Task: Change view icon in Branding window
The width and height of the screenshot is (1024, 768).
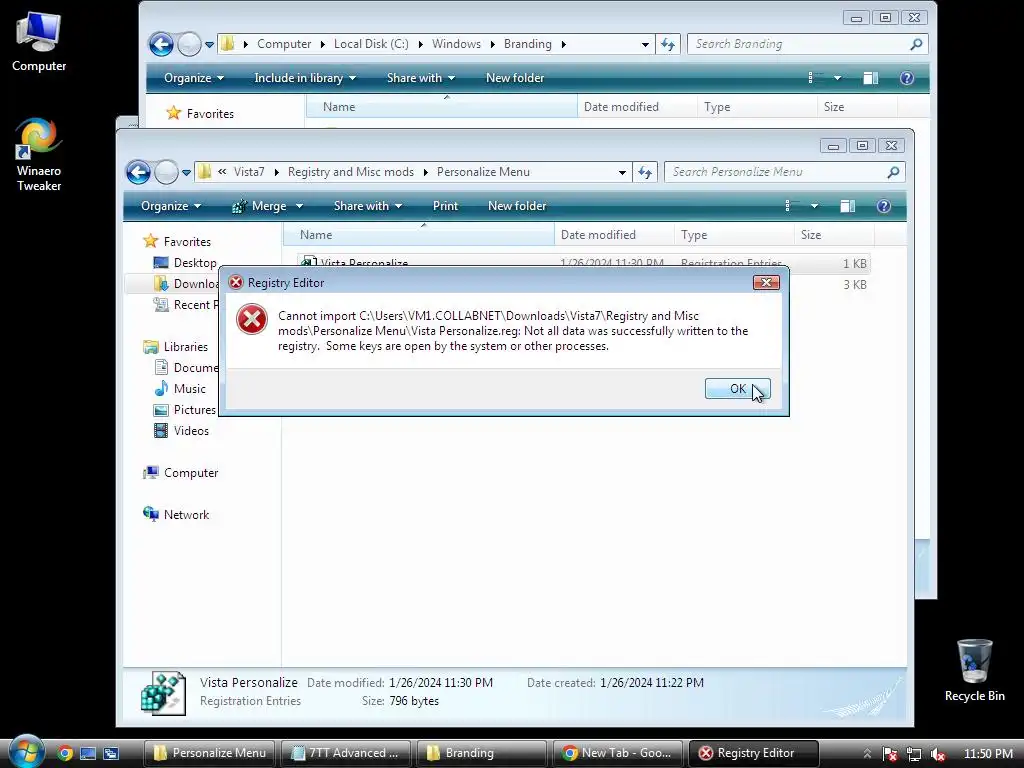Action: [x=815, y=78]
